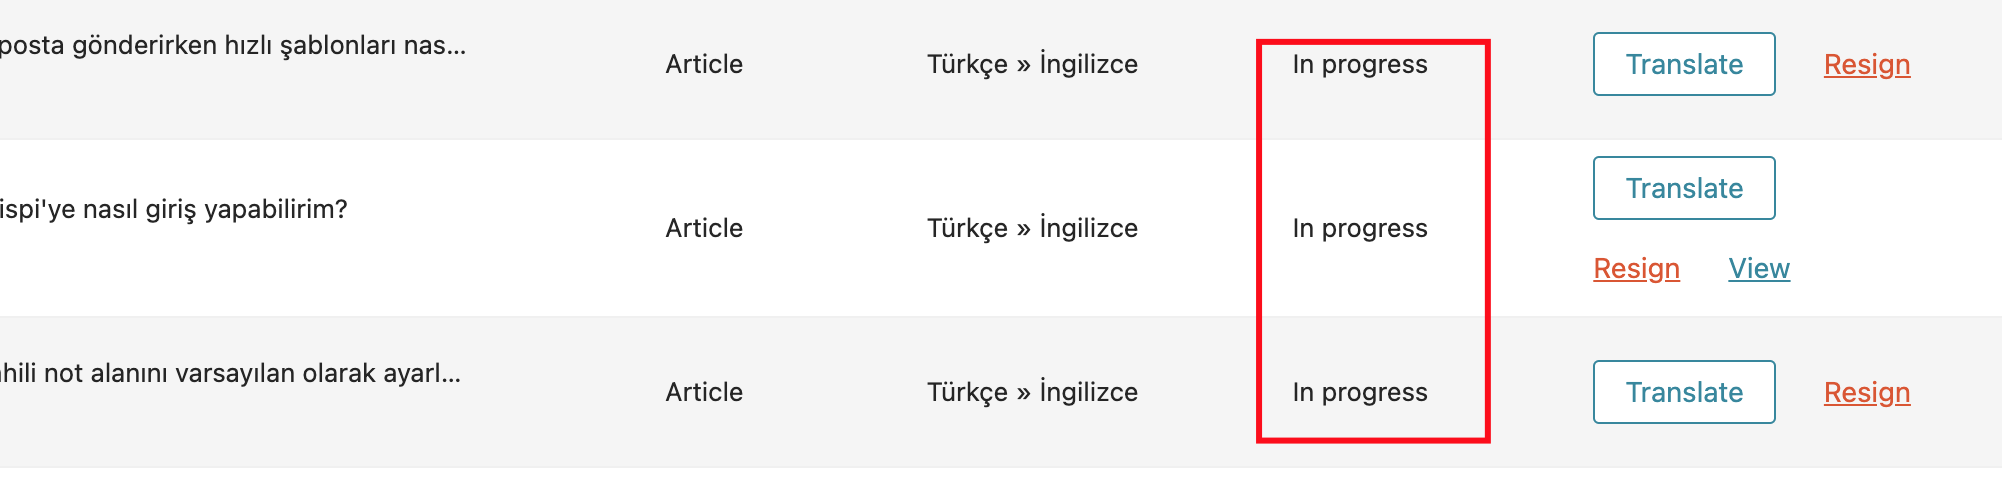This screenshot has height=484, width=2002.
Task: Click 'Türkçe » İngilizce' in the middle row
Action: coord(1032,228)
